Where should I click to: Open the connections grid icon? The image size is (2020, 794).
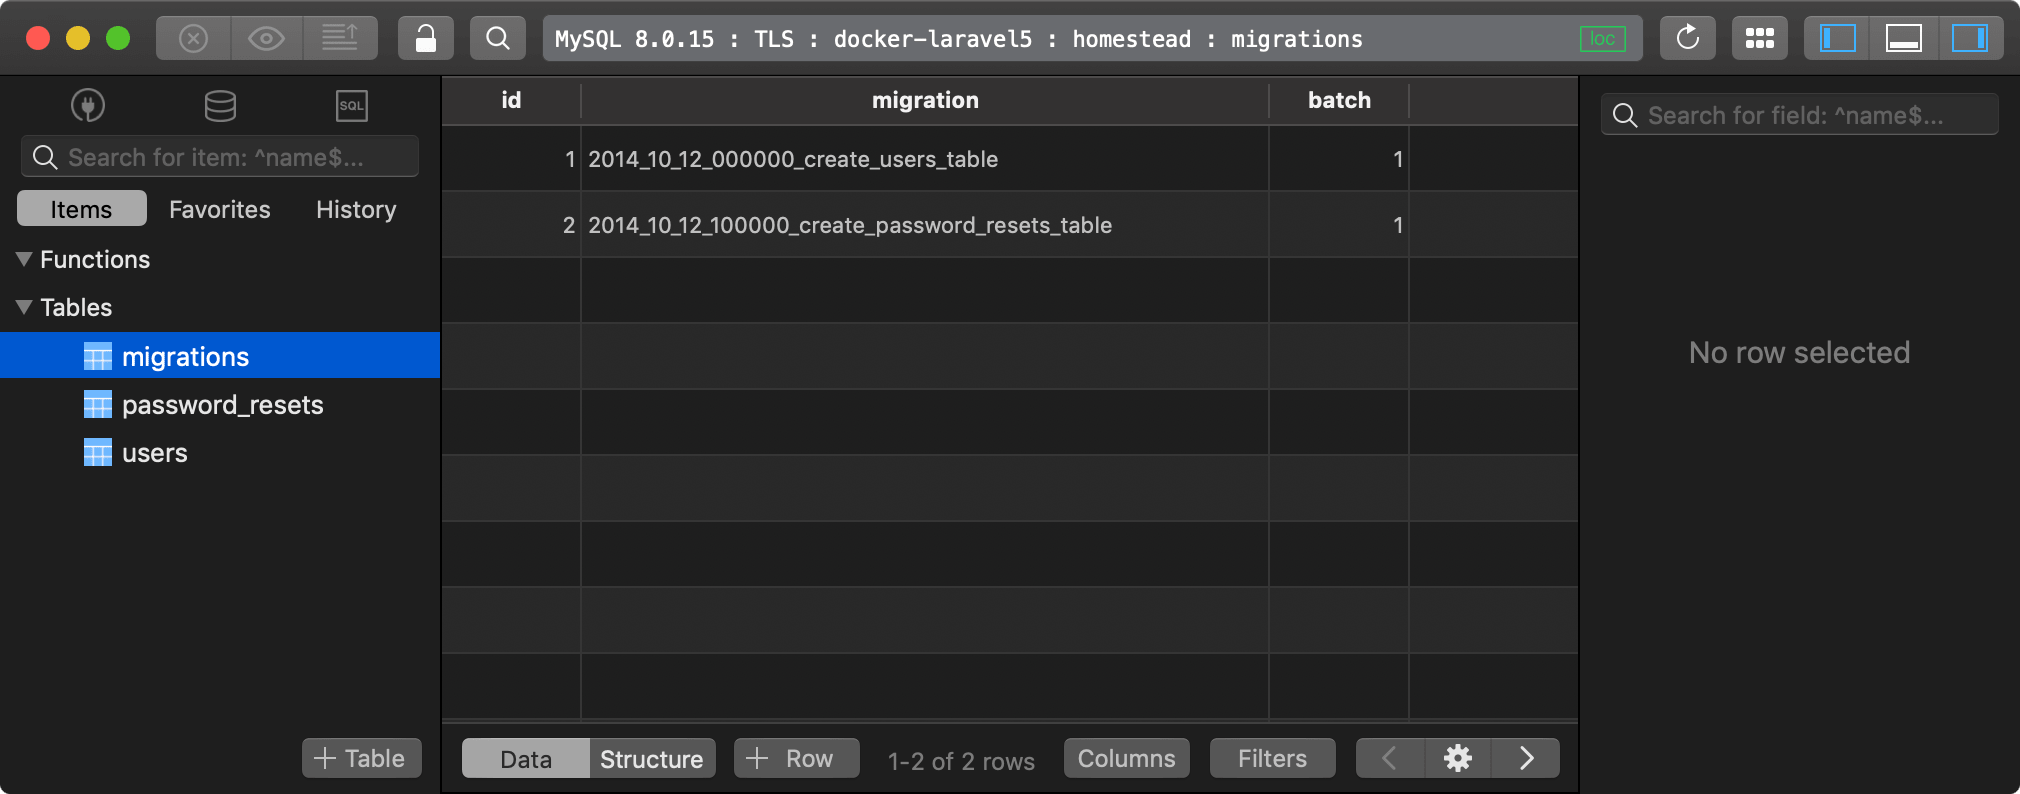pyautogui.click(x=1760, y=39)
